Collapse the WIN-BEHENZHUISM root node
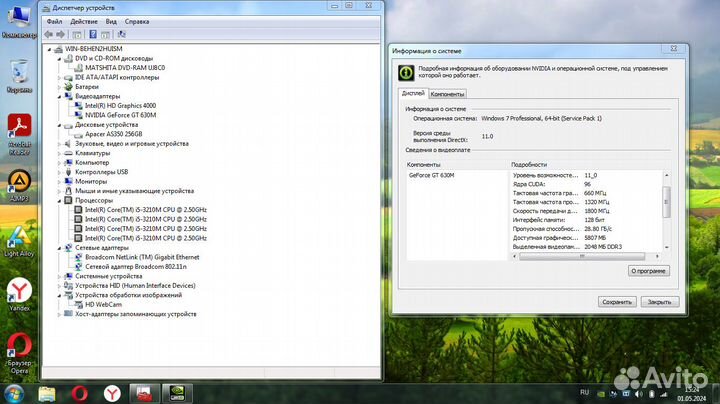Viewport: 720px width, 404px height. 50,49
